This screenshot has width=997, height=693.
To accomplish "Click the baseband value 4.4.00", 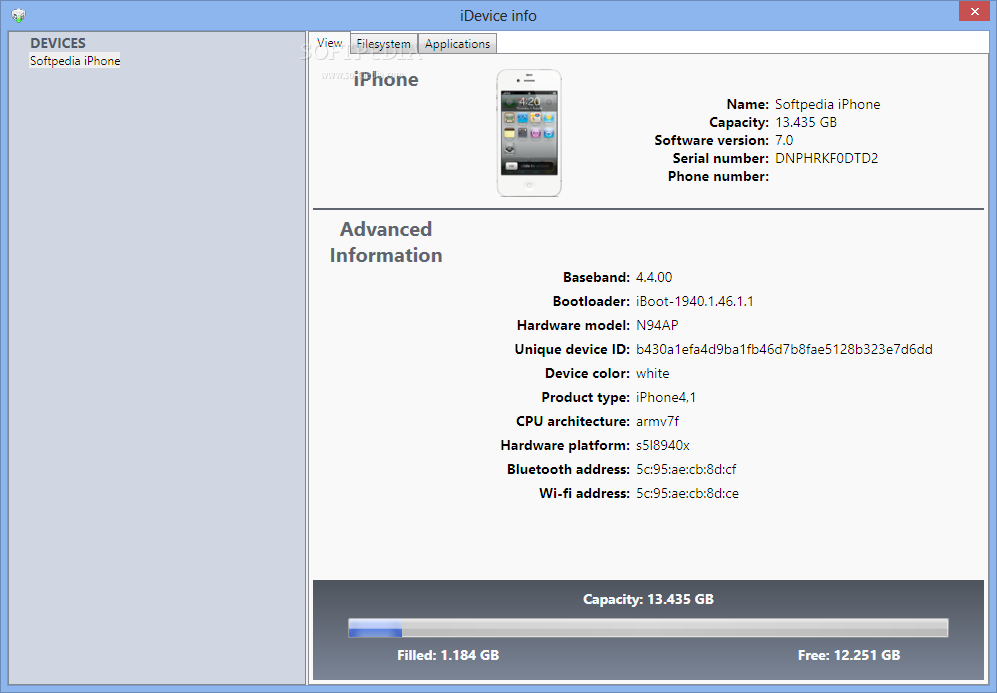I will (x=654, y=277).
